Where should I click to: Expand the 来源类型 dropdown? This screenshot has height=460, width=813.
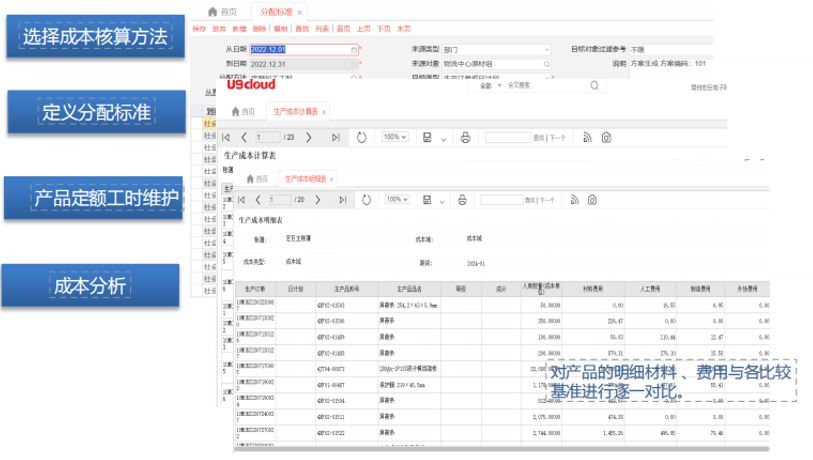coord(547,48)
